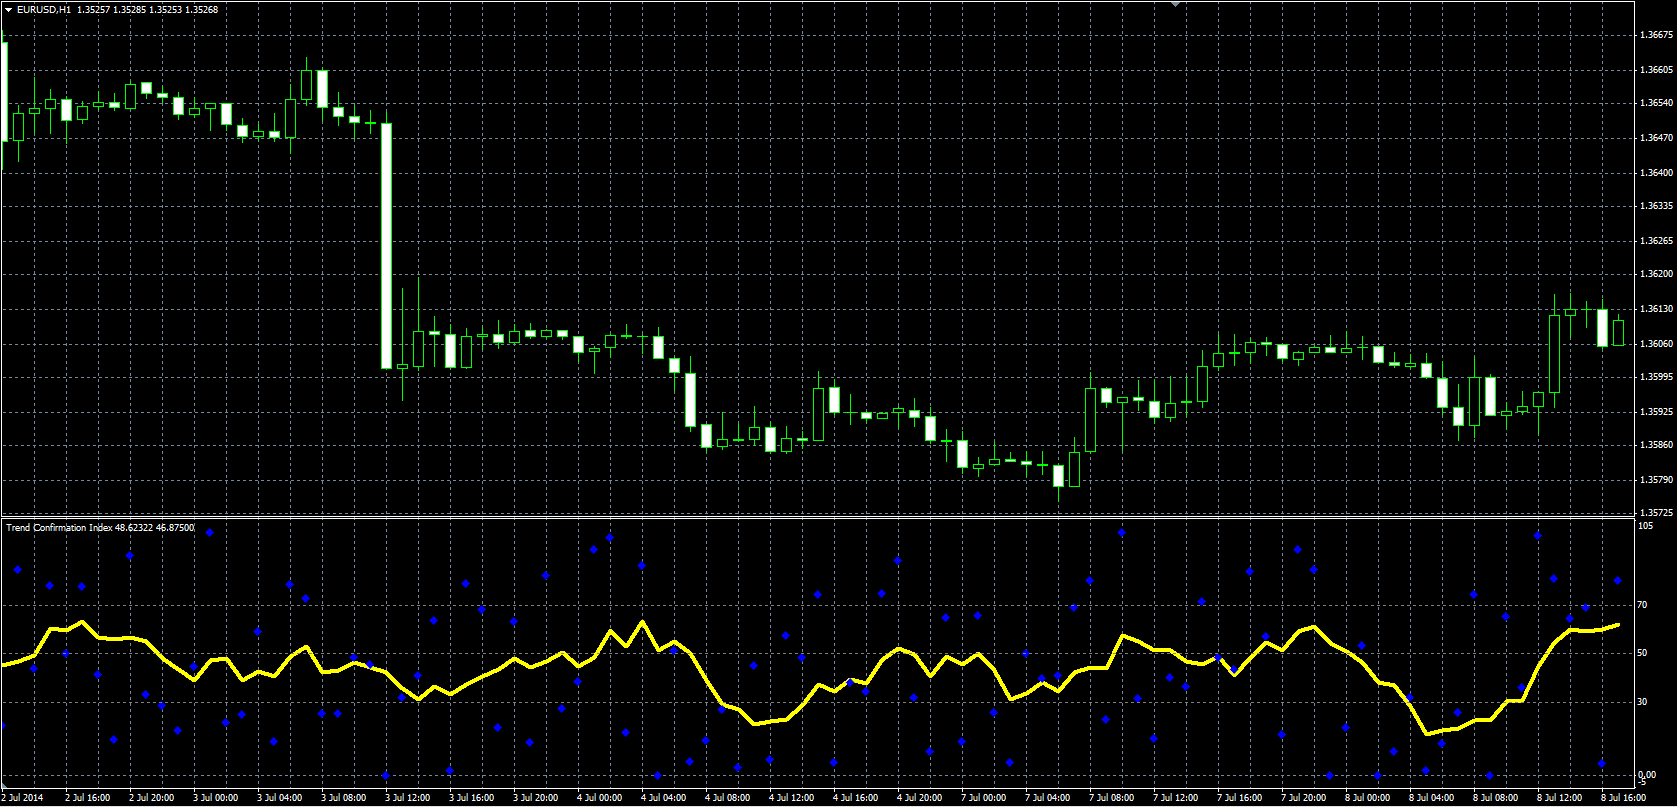The width and height of the screenshot is (1677, 808).
Task: Click price level 1.36400 on the scale
Action: 1656,173
